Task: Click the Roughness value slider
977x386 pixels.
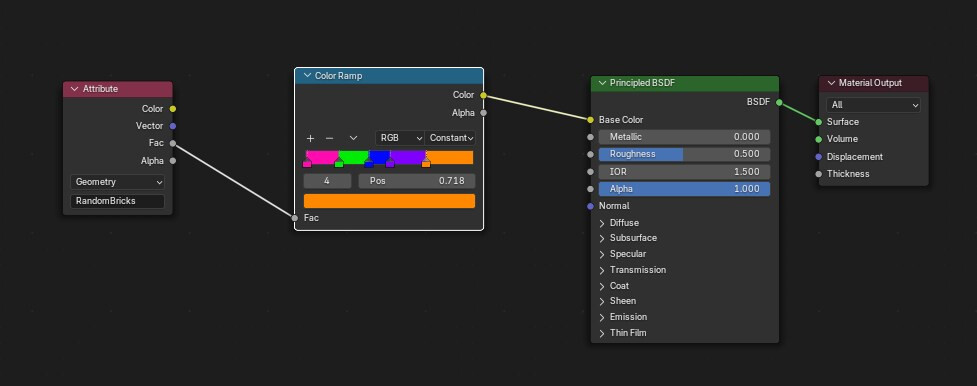Action: pyautogui.click(x=684, y=154)
